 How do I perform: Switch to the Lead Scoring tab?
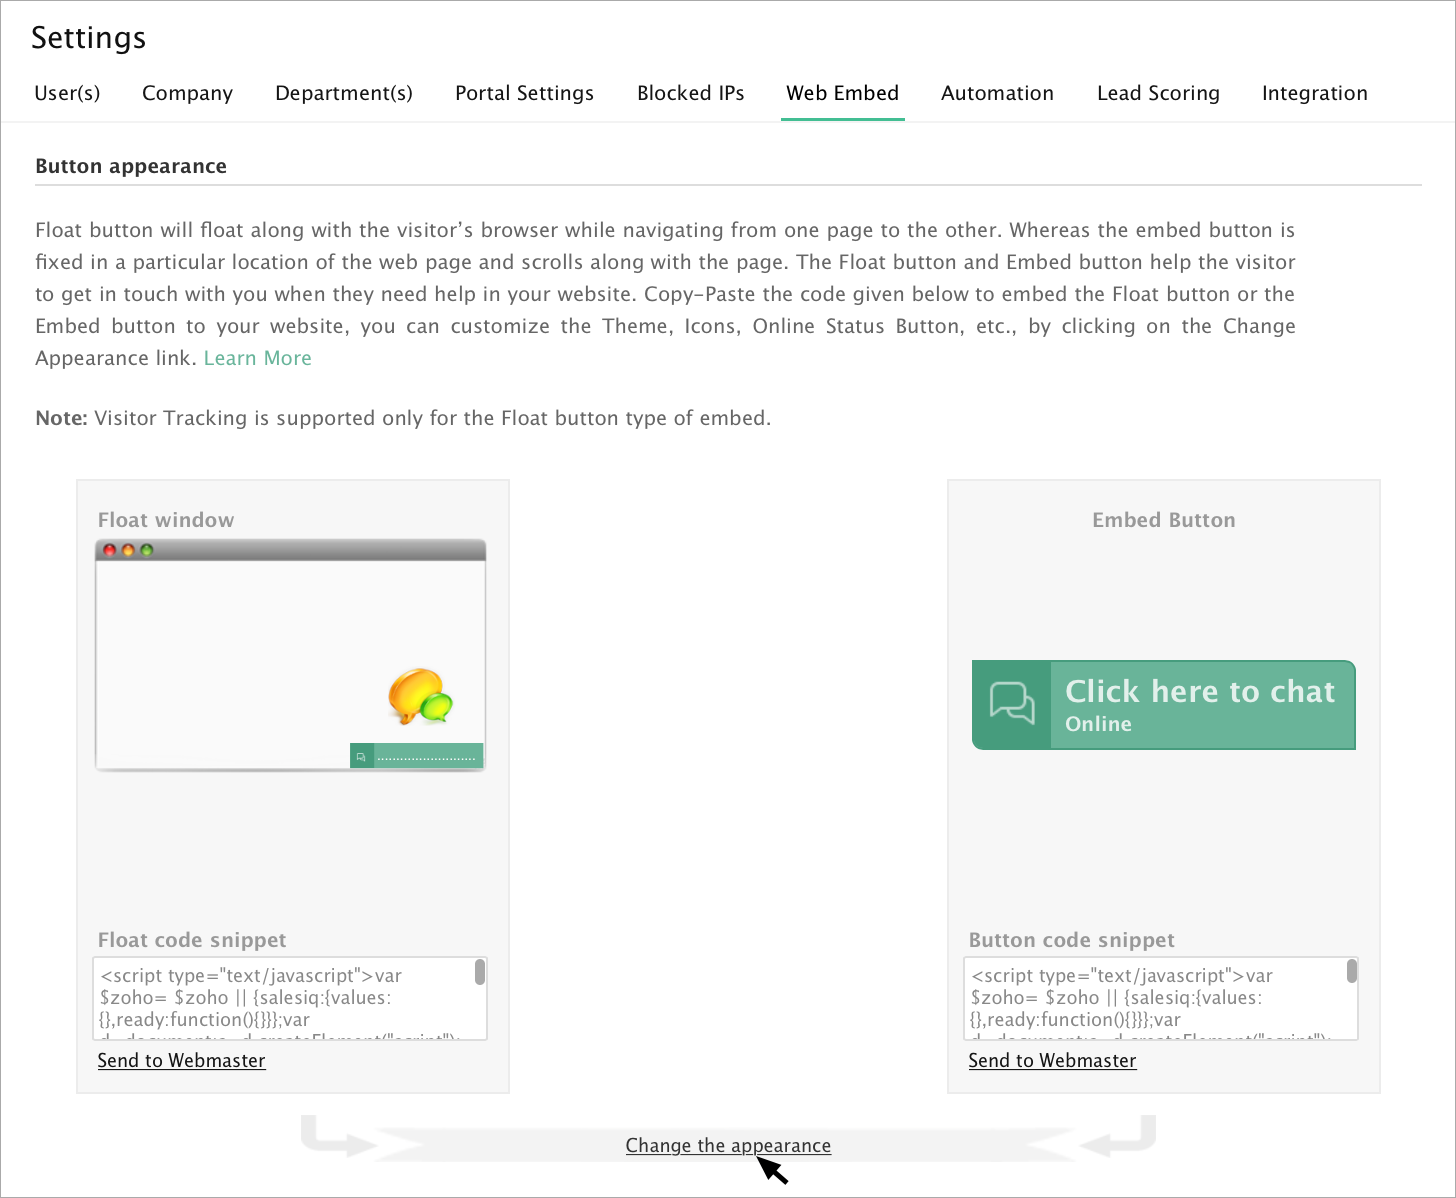click(x=1158, y=93)
